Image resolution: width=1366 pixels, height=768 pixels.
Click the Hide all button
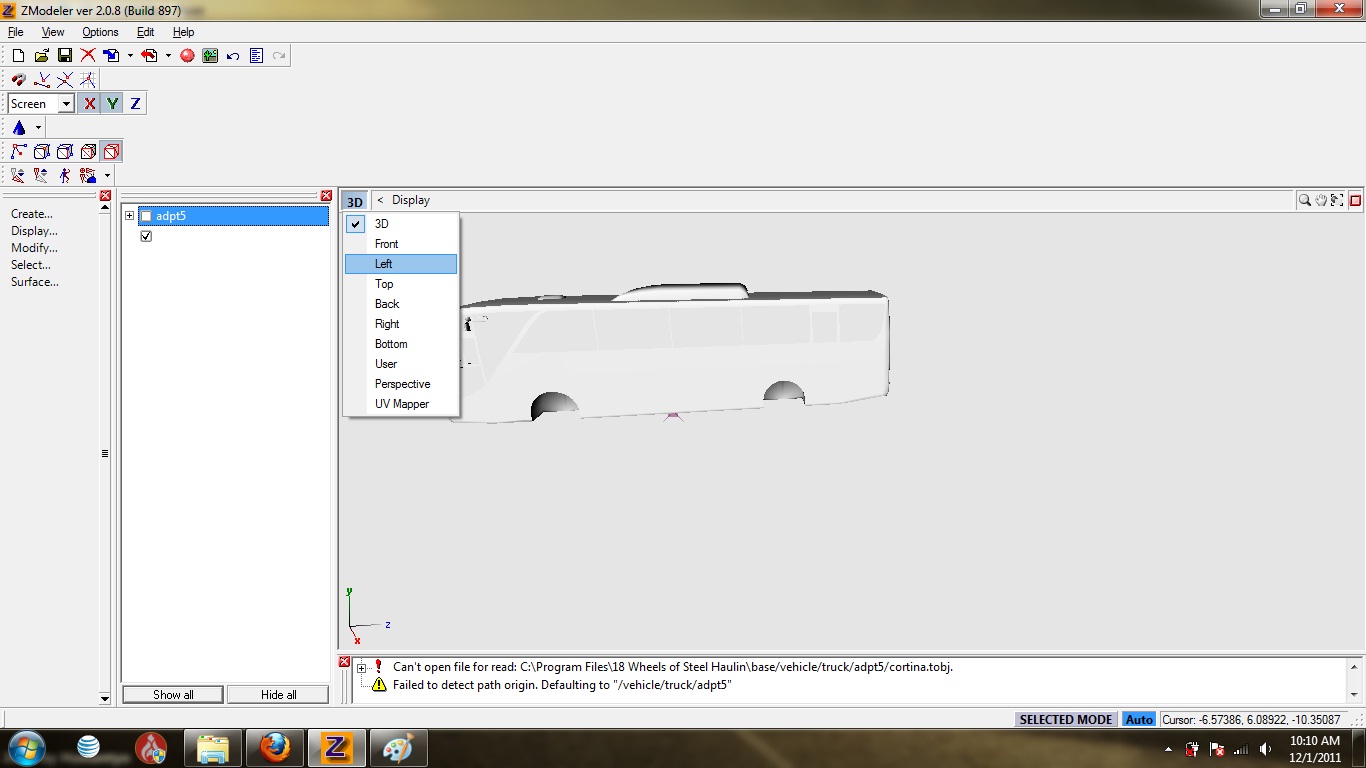point(277,694)
